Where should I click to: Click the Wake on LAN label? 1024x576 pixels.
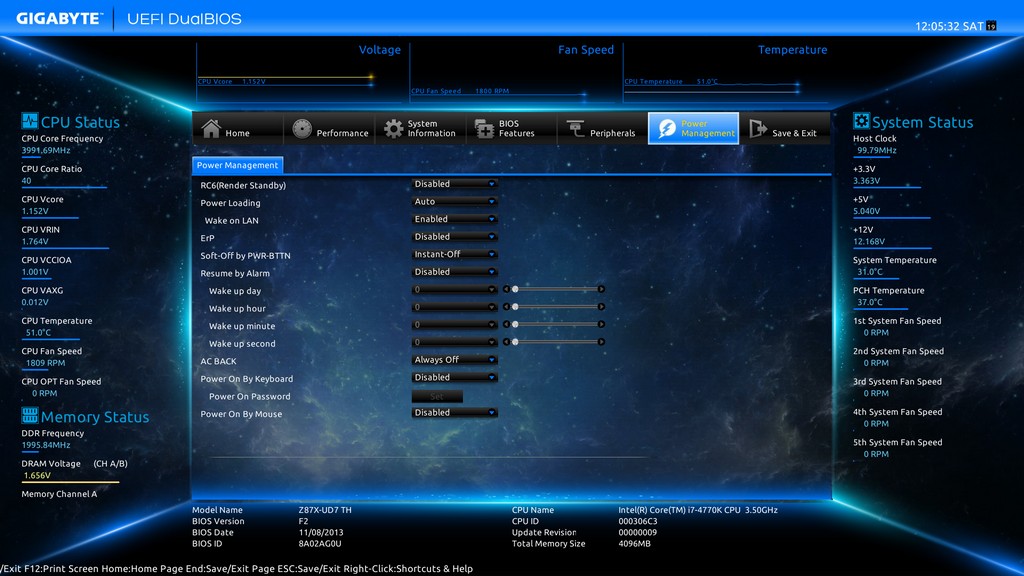point(231,221)
